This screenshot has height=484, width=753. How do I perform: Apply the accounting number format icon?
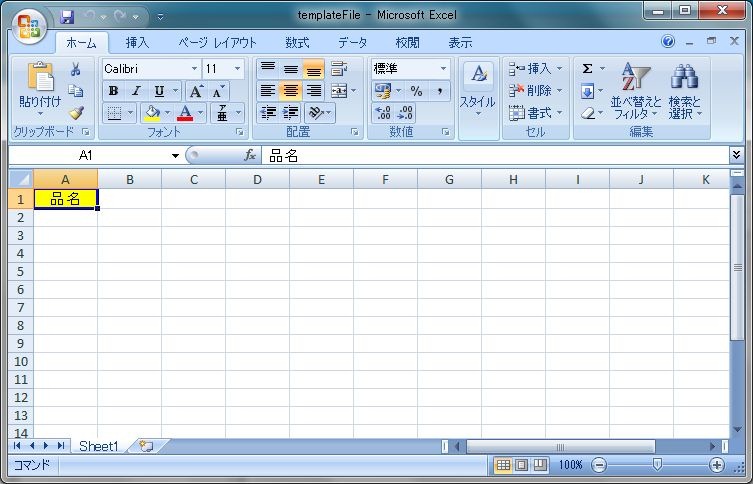coord(383,91)
